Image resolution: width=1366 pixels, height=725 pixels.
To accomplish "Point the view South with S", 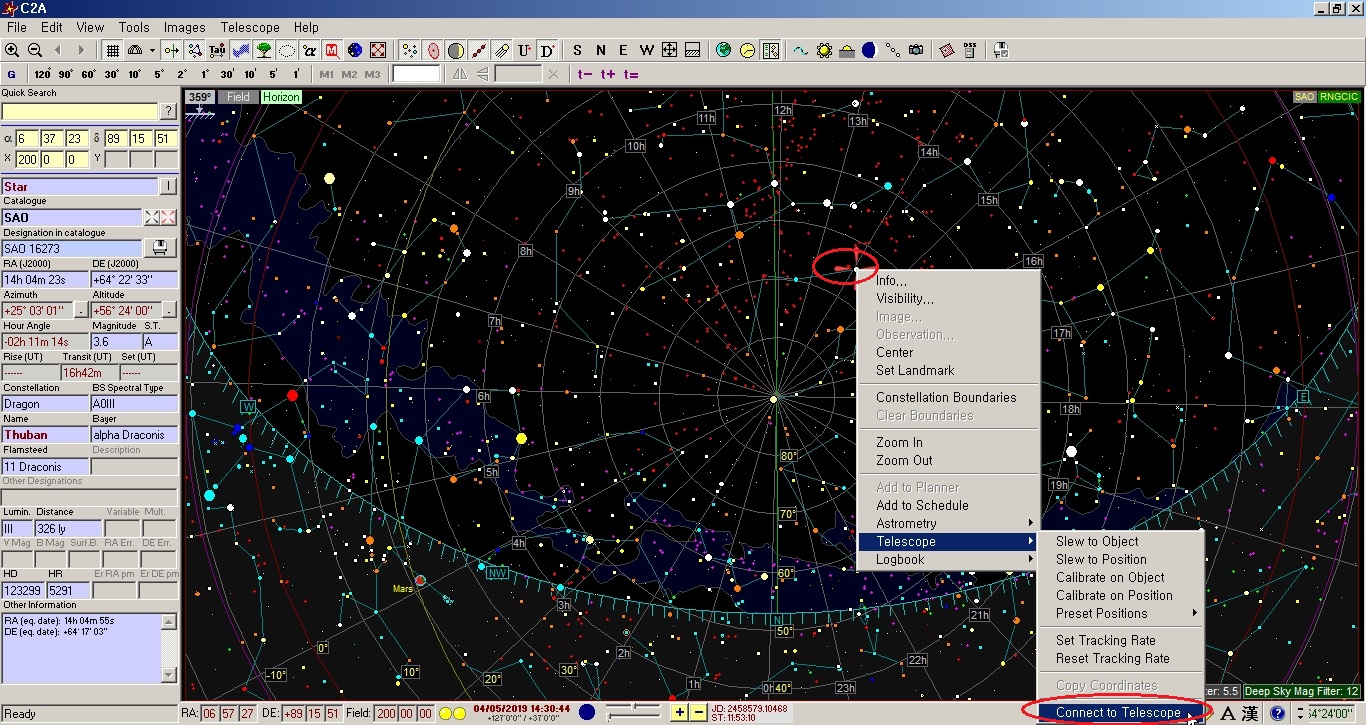I will tap(577, 50).
